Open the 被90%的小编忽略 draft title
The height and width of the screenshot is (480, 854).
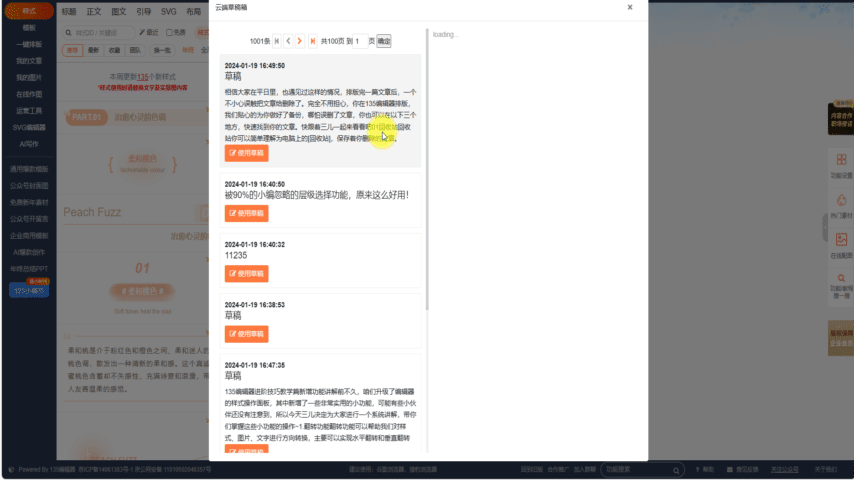pyautogui.click(x=316, y=195)
